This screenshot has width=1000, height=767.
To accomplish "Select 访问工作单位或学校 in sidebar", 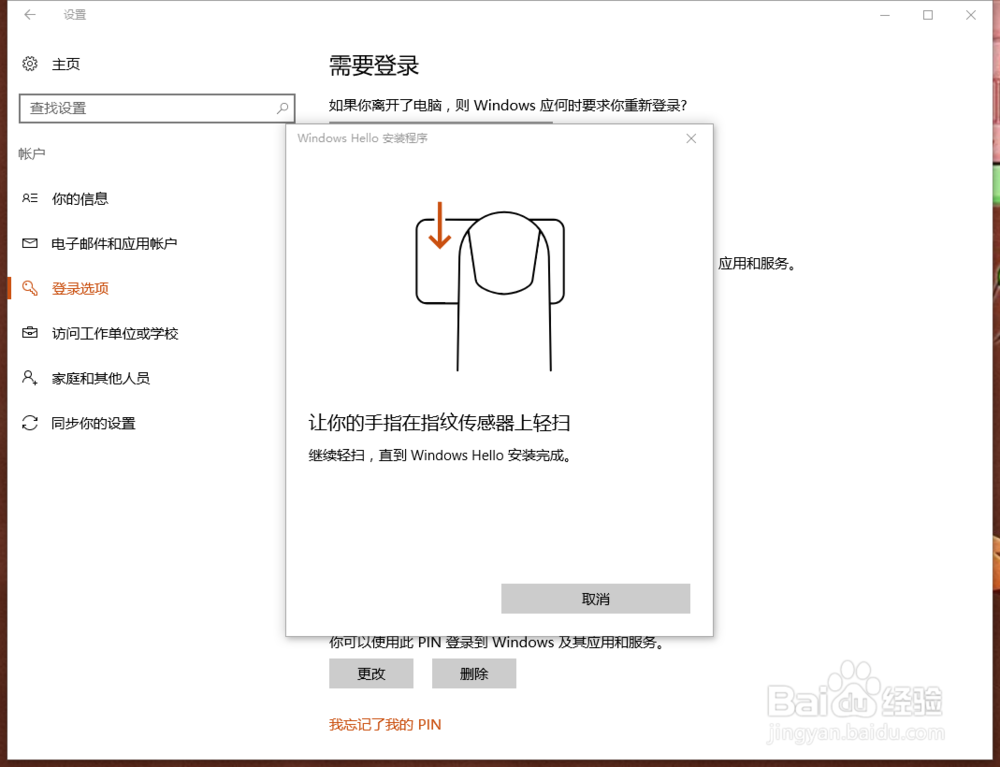I will 115,333.
